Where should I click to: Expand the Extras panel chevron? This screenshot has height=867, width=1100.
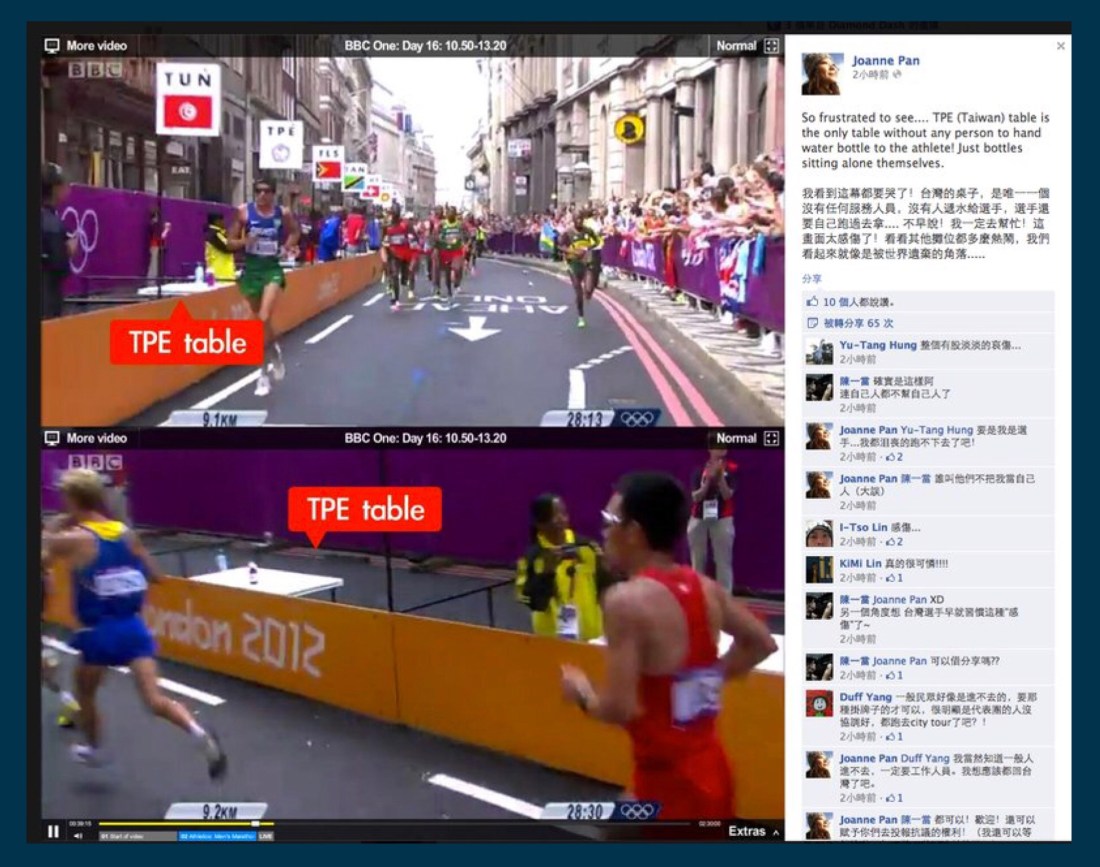coord(776,832)
